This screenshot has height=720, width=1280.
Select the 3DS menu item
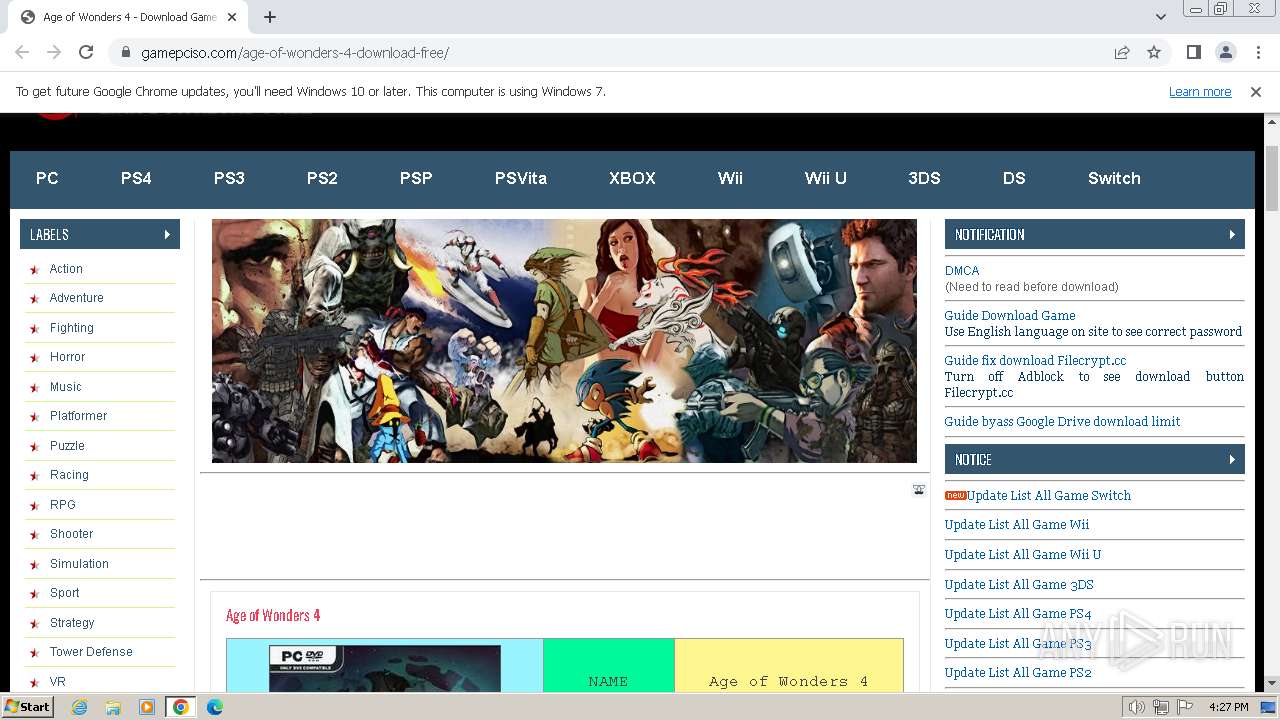pyautogui.click(x=924, y=178)
